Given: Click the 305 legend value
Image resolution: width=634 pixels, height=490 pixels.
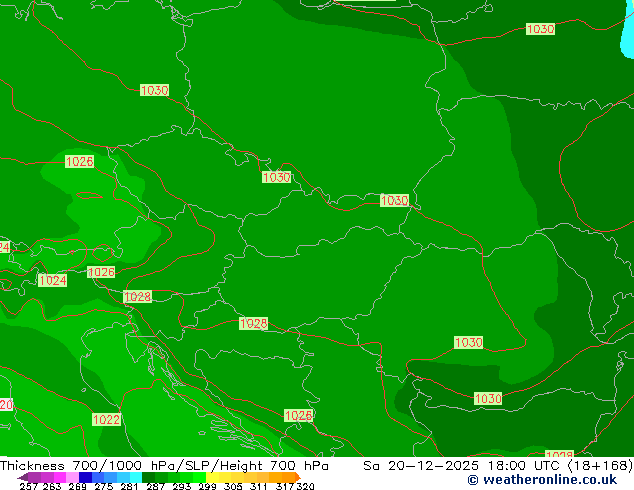Looking at the screenshot, I should point(233,486).
